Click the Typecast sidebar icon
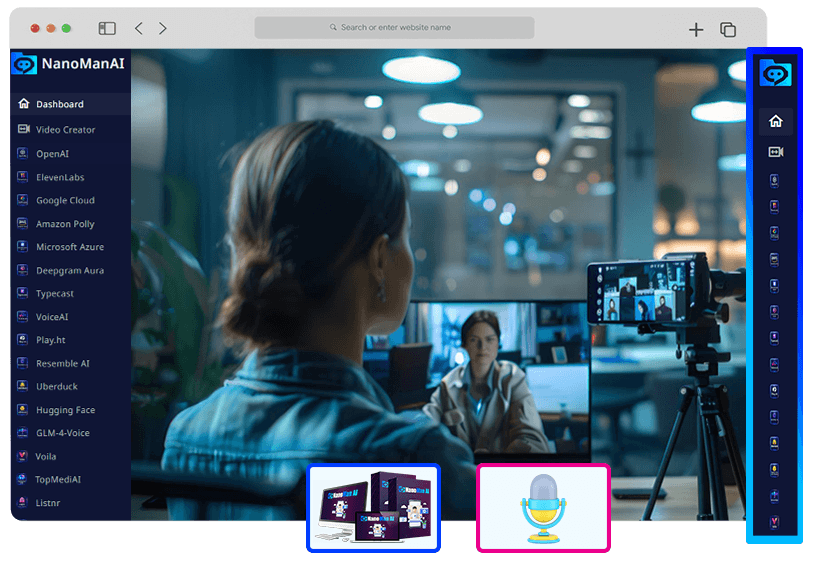Screen dimensions: 827x563 pos(23,294)
